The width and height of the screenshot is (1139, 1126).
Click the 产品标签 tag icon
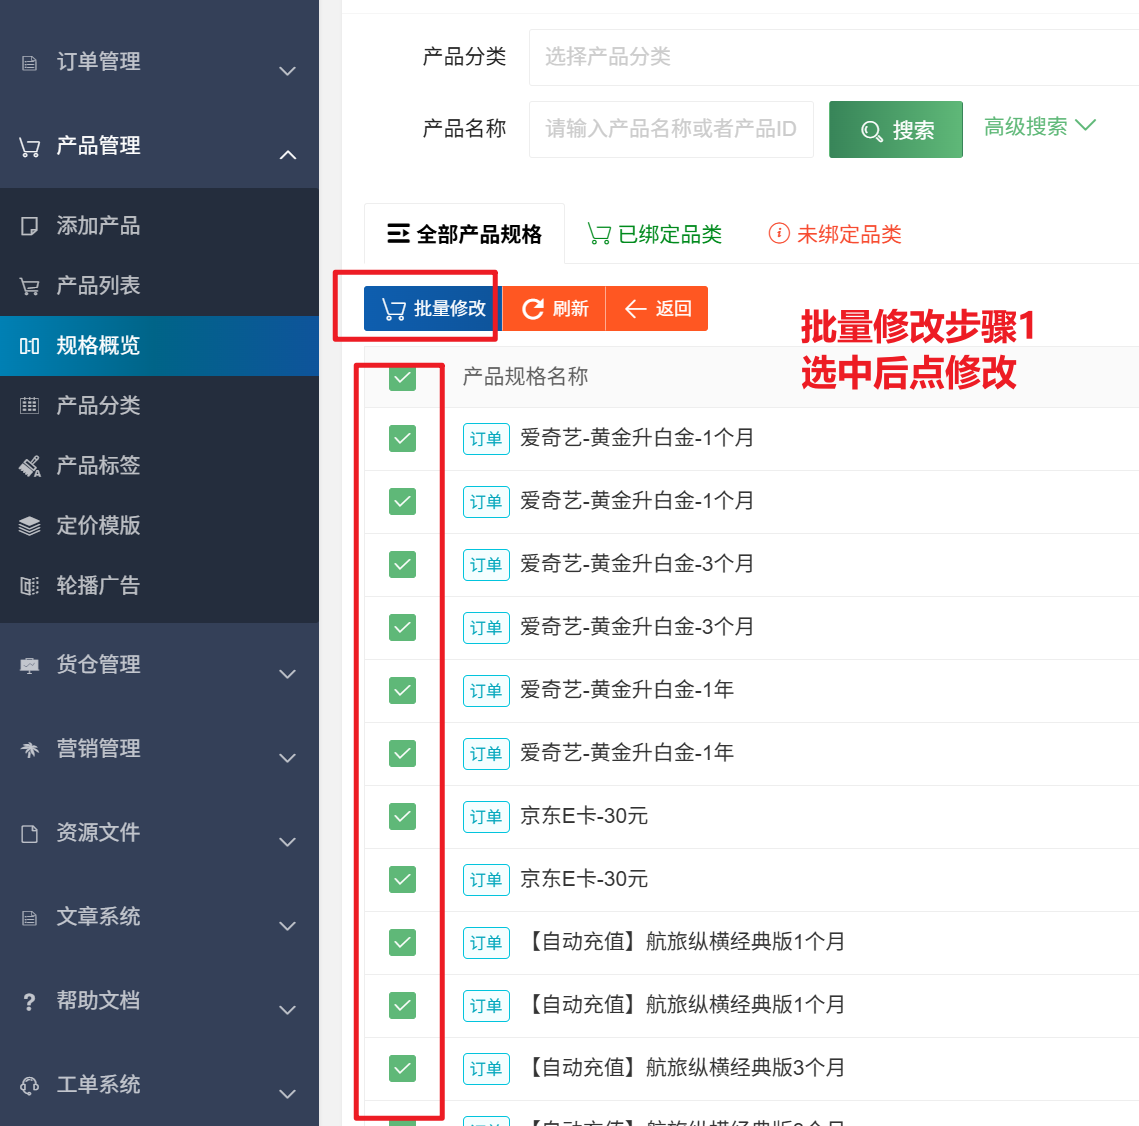pyautogui.click(x=30, y=466)
